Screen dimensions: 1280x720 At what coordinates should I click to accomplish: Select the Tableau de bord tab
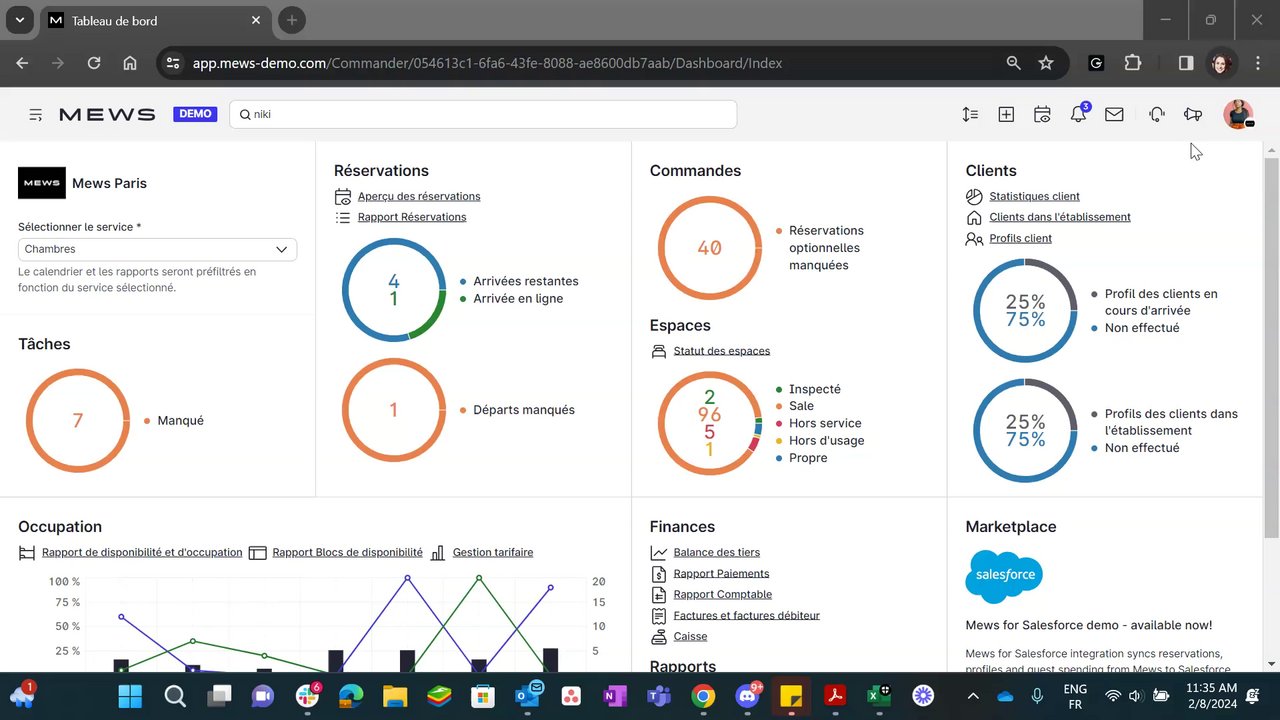click(x=155, y=20)
